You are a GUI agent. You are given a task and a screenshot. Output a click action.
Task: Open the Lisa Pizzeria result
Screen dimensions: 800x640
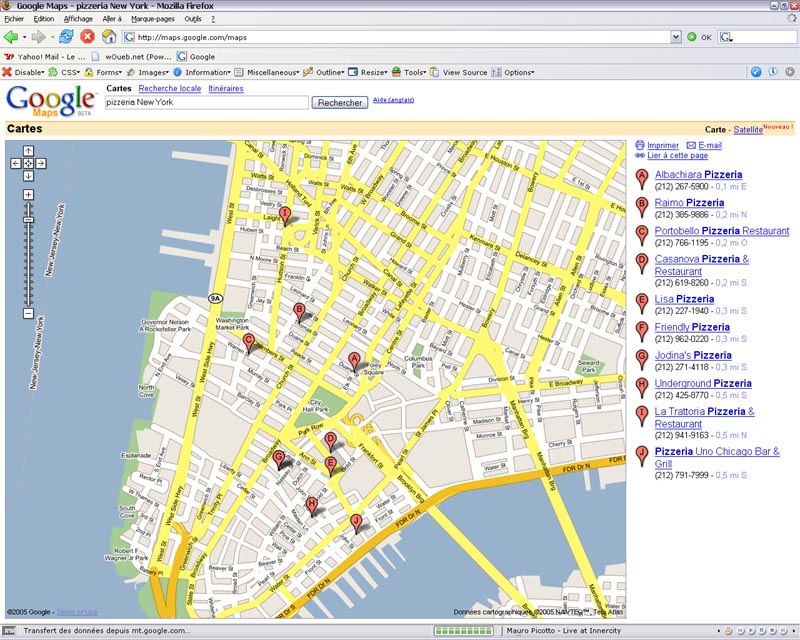tap(684, 299)
